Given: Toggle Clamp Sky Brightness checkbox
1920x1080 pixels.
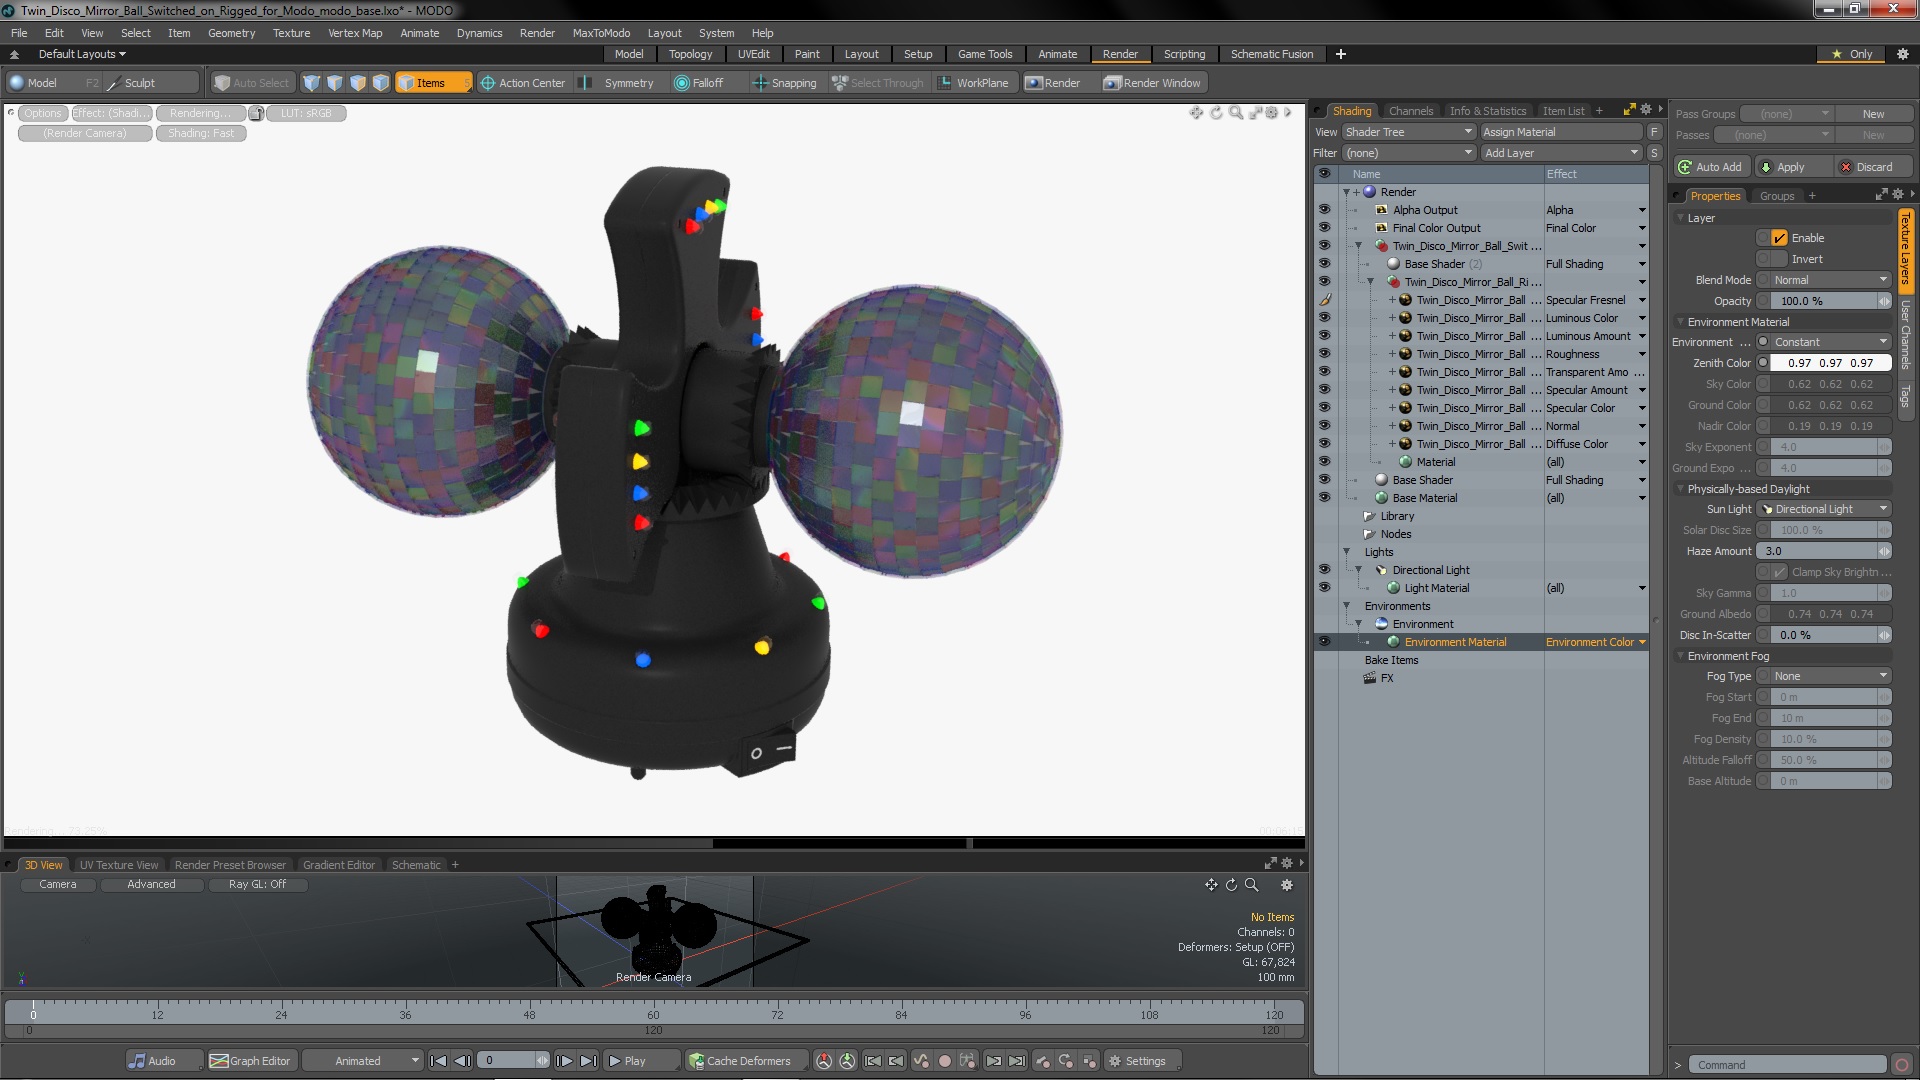Looking at the screenshot, I should (x=1779, y=572).
